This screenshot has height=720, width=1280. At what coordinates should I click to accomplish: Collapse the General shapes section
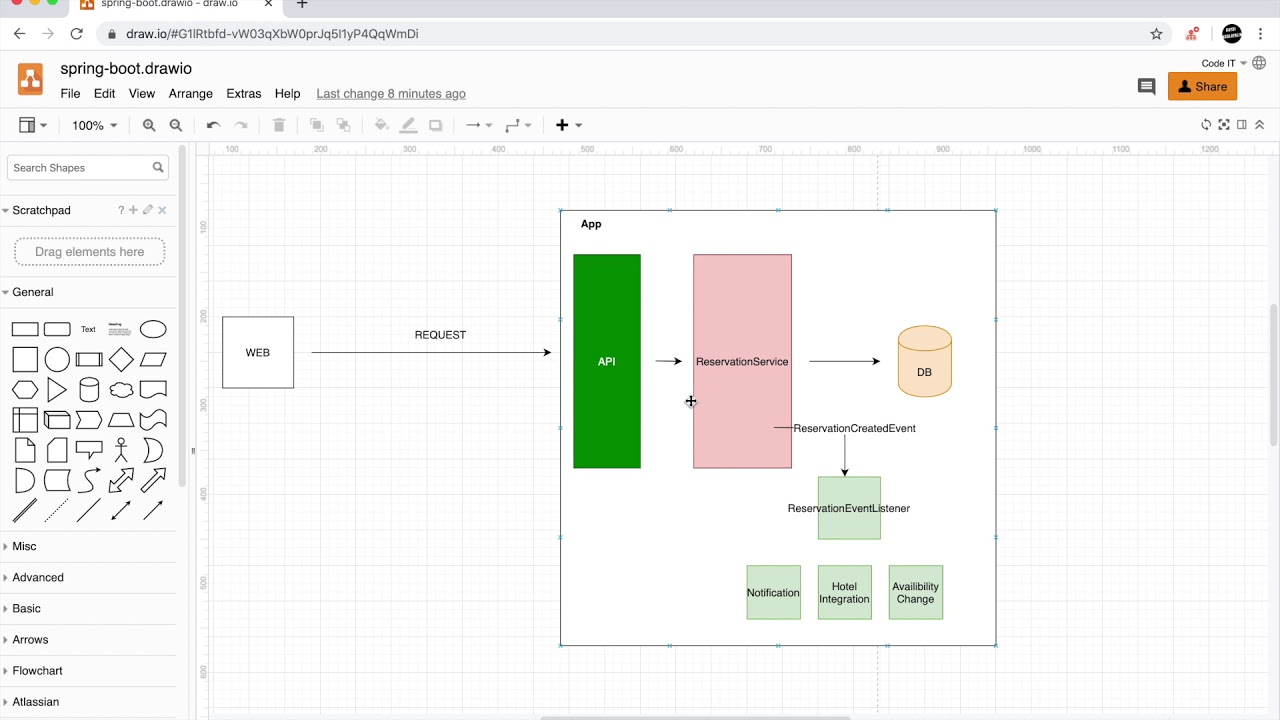pyautogui.click(x=33, y=292)
